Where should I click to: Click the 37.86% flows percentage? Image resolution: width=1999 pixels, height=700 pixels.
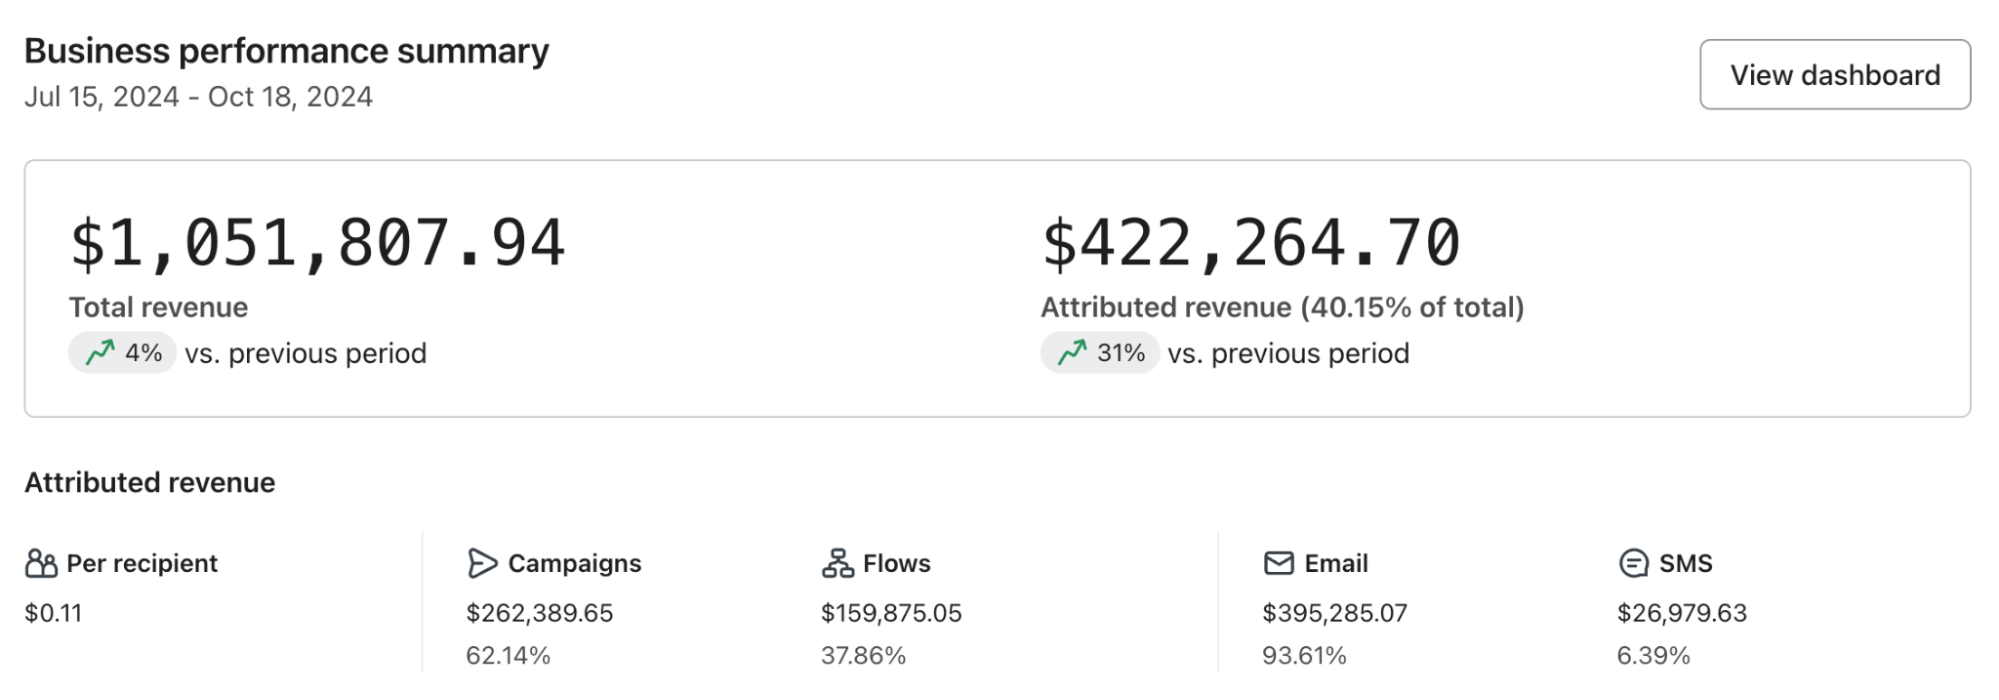pos(864,656)
